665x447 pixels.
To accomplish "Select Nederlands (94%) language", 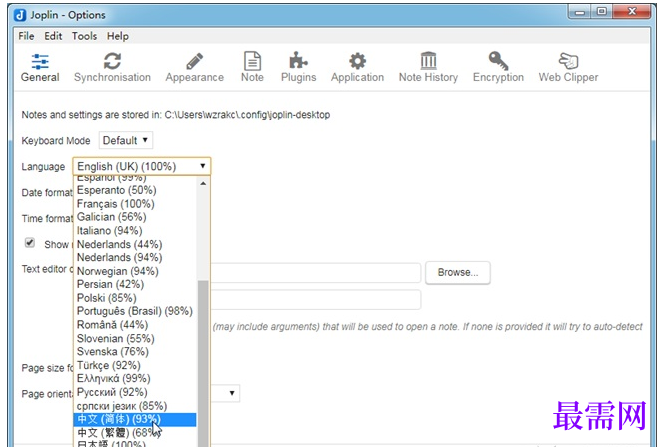I will pyautogui.click(x=134, y=257).
